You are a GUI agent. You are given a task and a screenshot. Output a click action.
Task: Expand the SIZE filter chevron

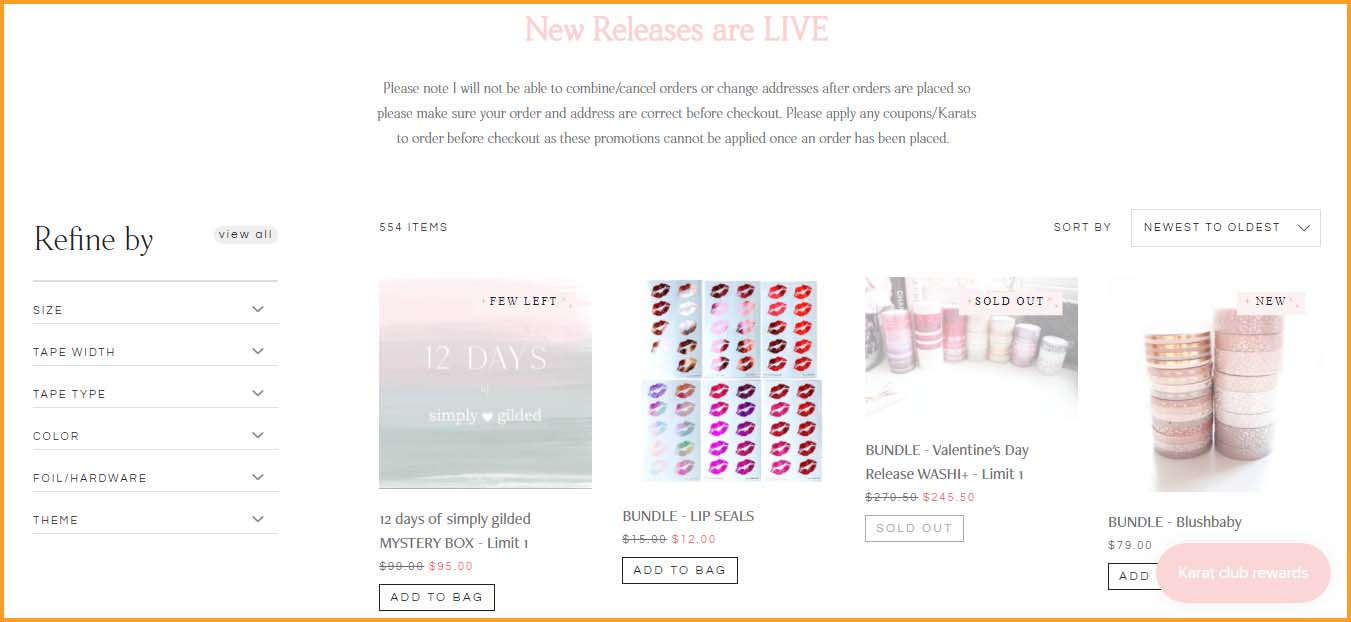pos(258,309)
